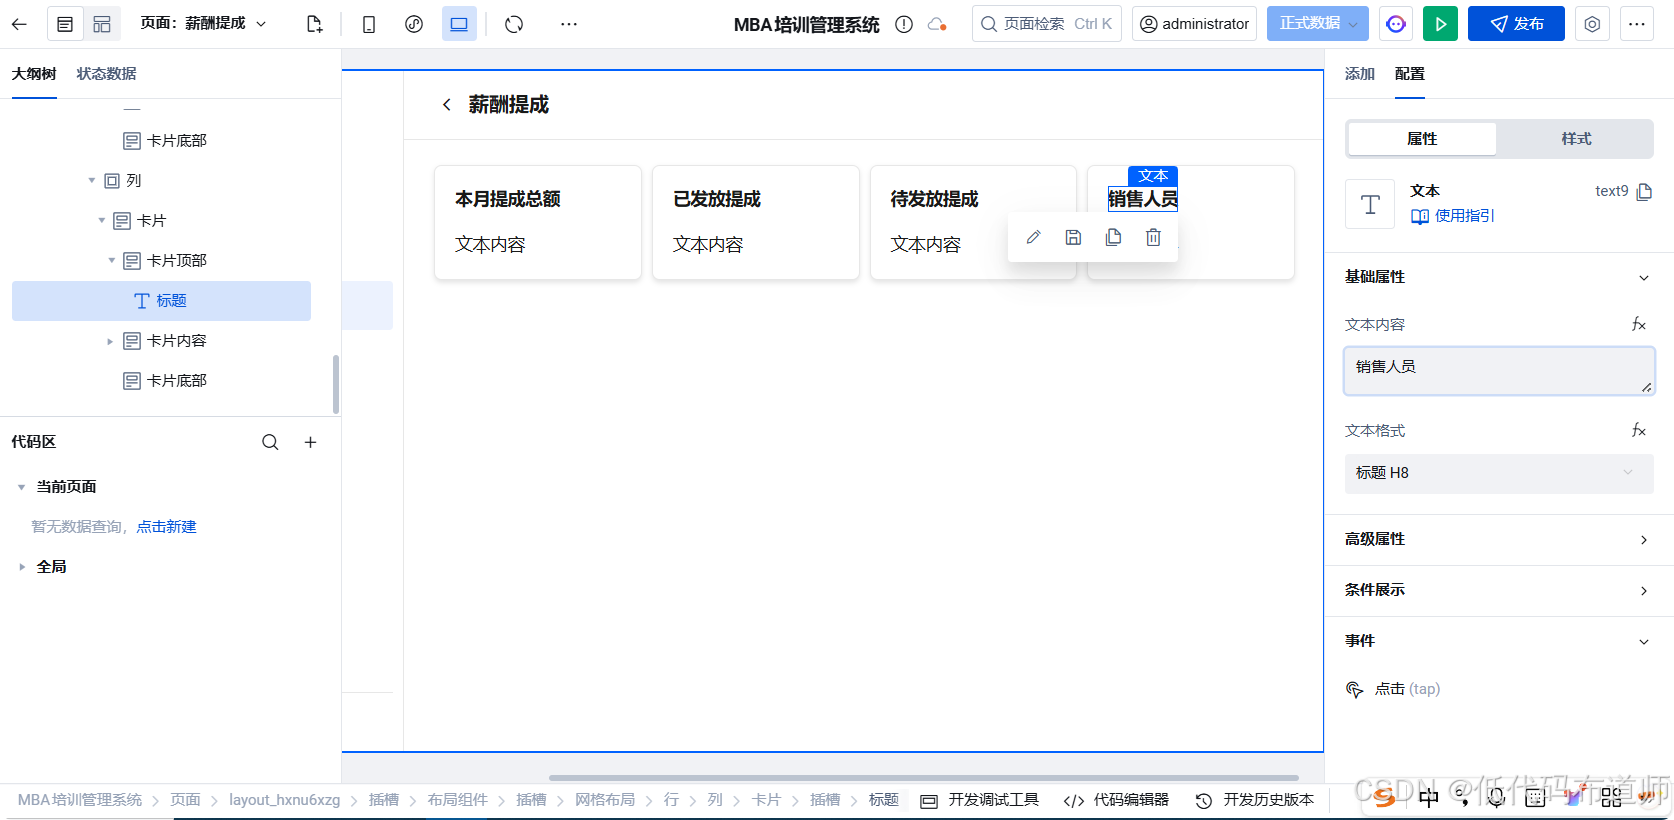Image resolution: width=1674 pixels, height=820 pixels.
Task: Open the app settings hexagon icon
Action: (x=1592, y=24)
